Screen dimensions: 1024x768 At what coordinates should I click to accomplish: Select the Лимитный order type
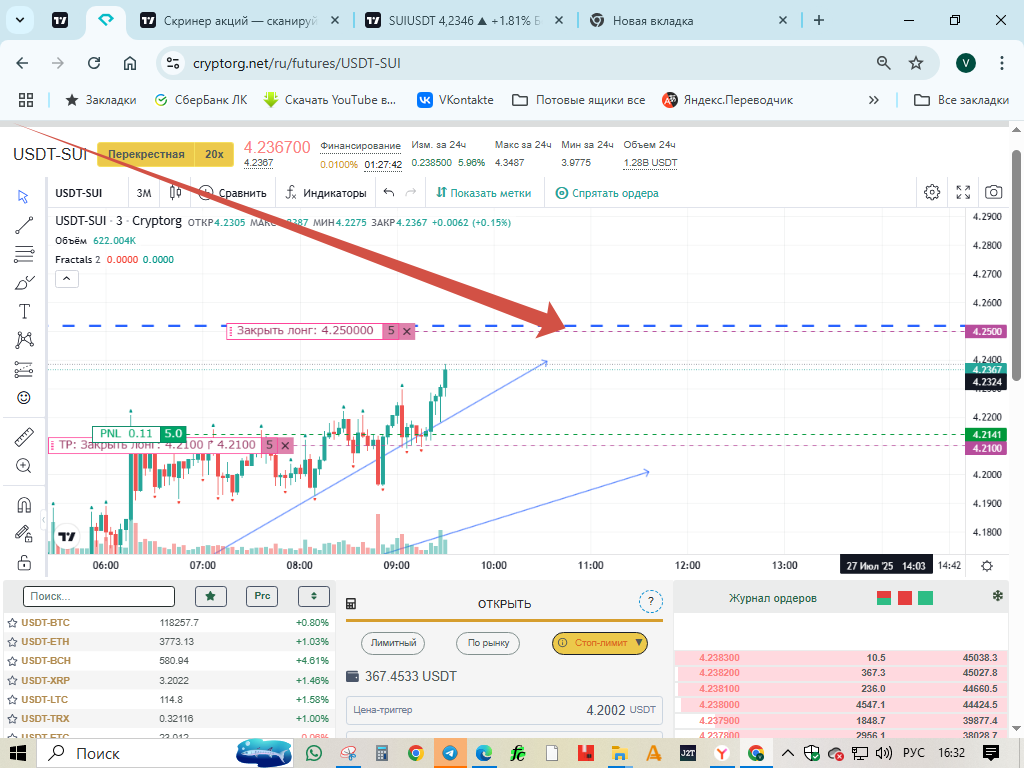[393, 643]
